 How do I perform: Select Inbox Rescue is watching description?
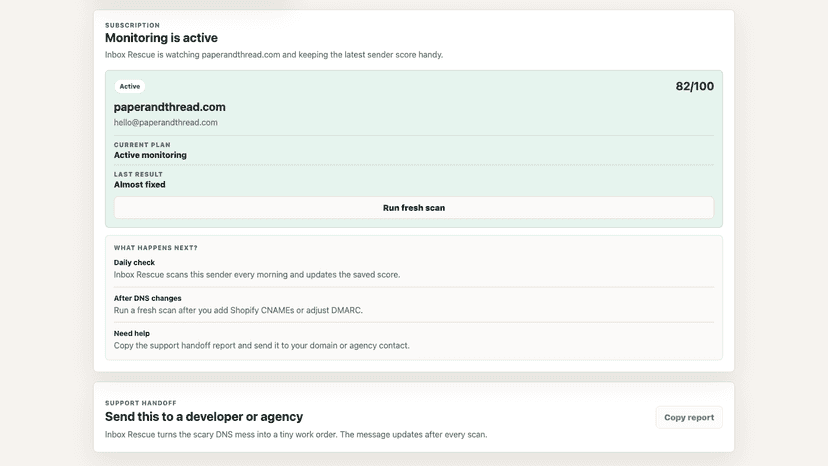click(x=274, y=55)
